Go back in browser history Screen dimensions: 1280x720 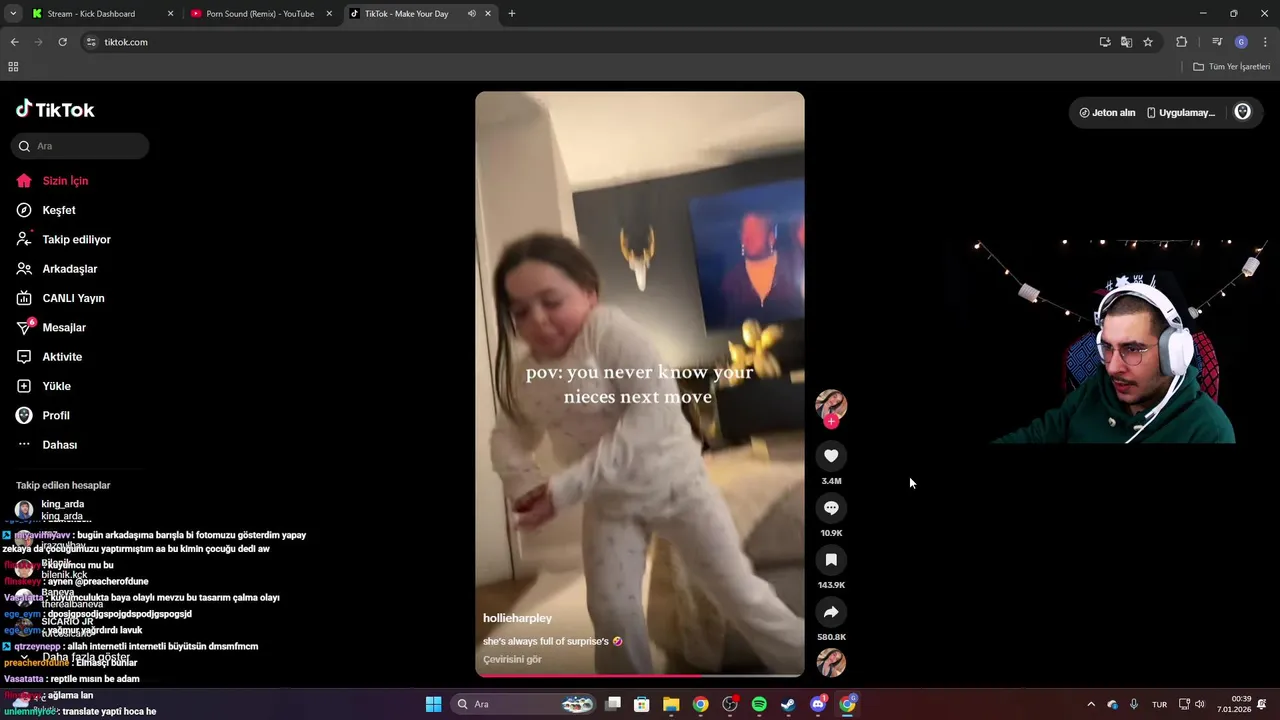(14, 42)
